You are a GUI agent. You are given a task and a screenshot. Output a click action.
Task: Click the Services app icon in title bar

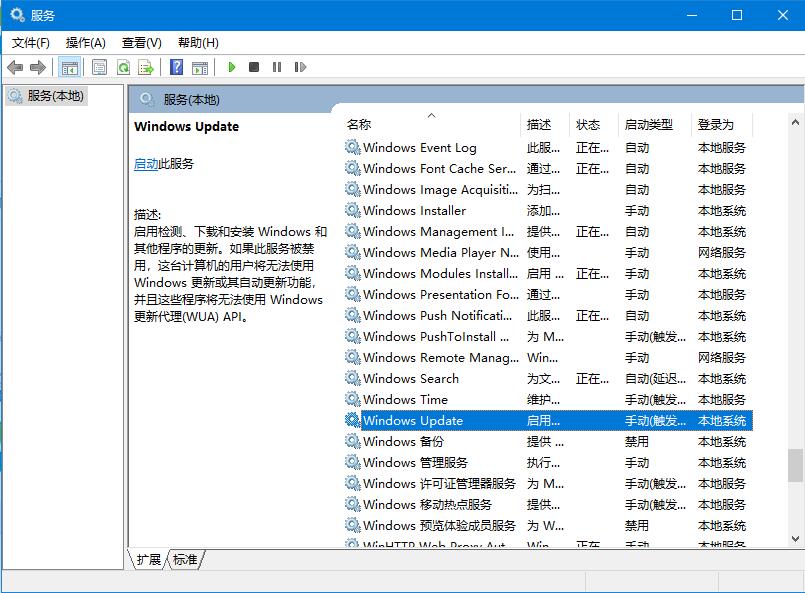tap(17, 15)
